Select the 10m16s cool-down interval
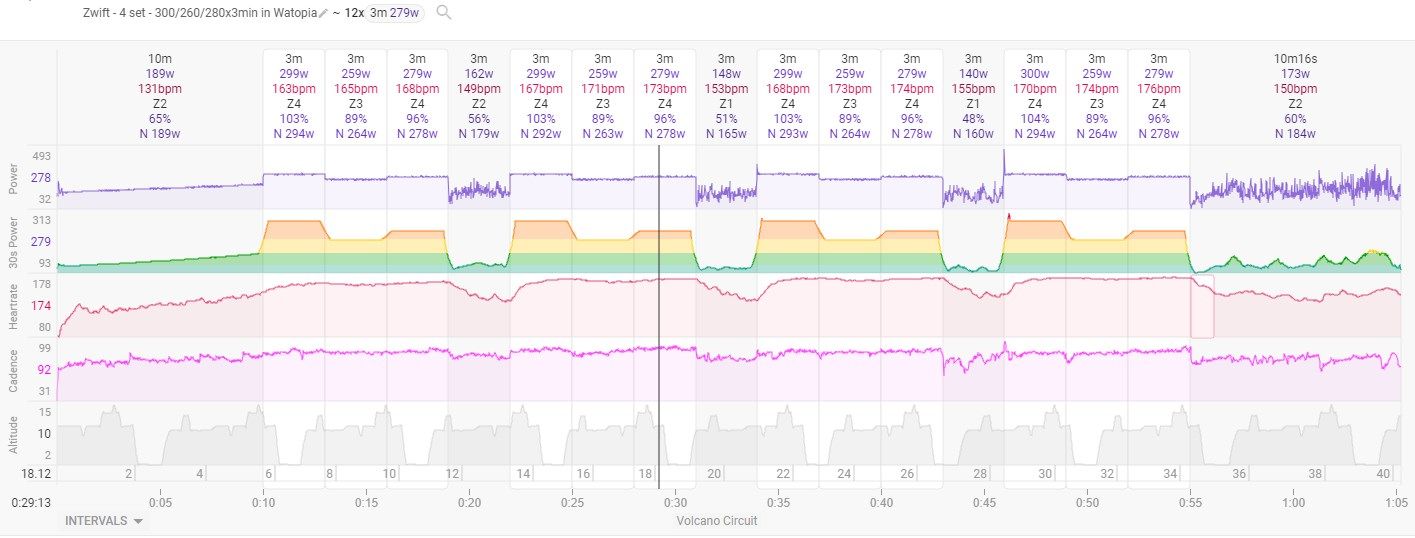1415x538 pixels. (x=1295, y=96)
